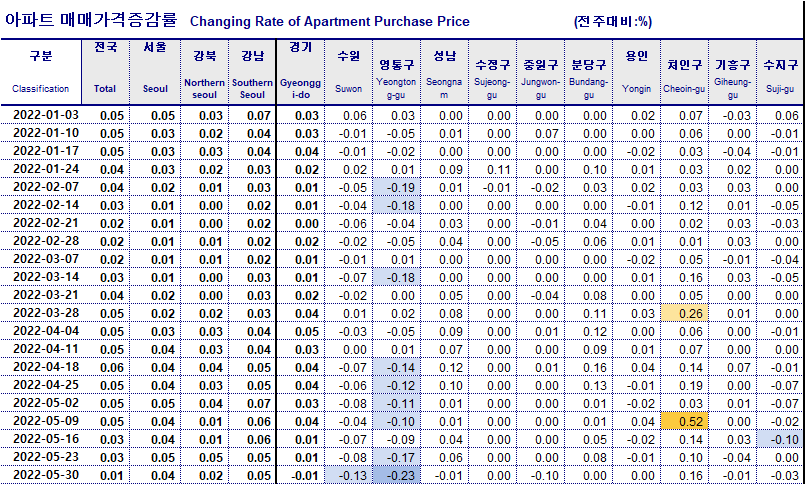Select the 2022-01-17 date cell
Screen dimensions: 805x484
[x=41, y=151]
